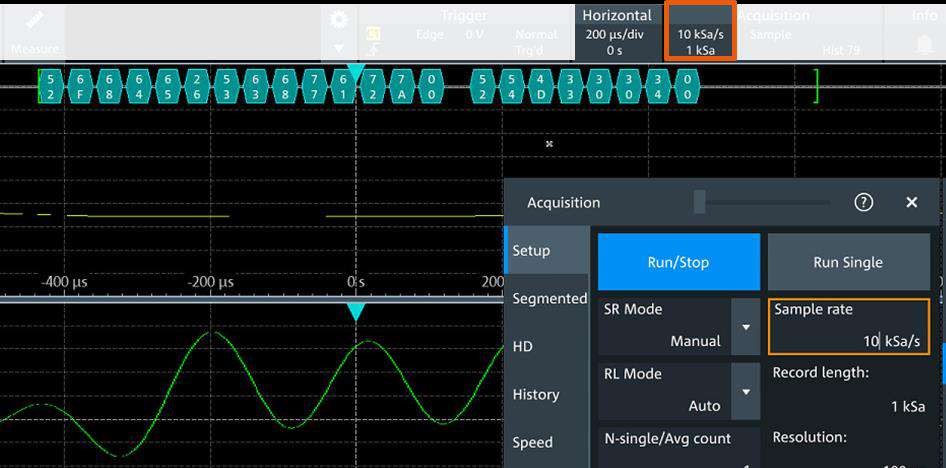The height and width of the screenshot is (468, 946).
Task: Adjust the Acquisition dialog transparency slider
Action: (700, 202)
